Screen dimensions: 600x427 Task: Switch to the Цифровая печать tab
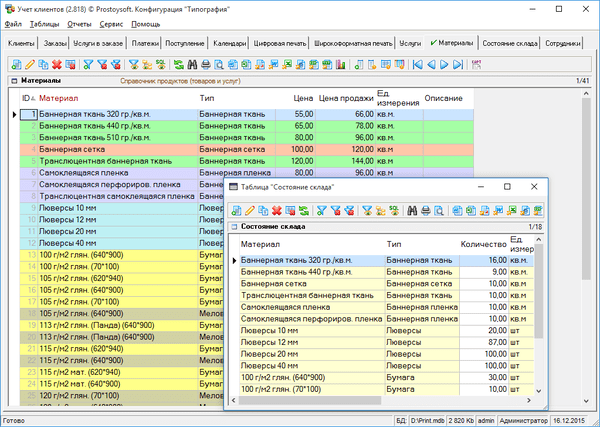(280, 44)
